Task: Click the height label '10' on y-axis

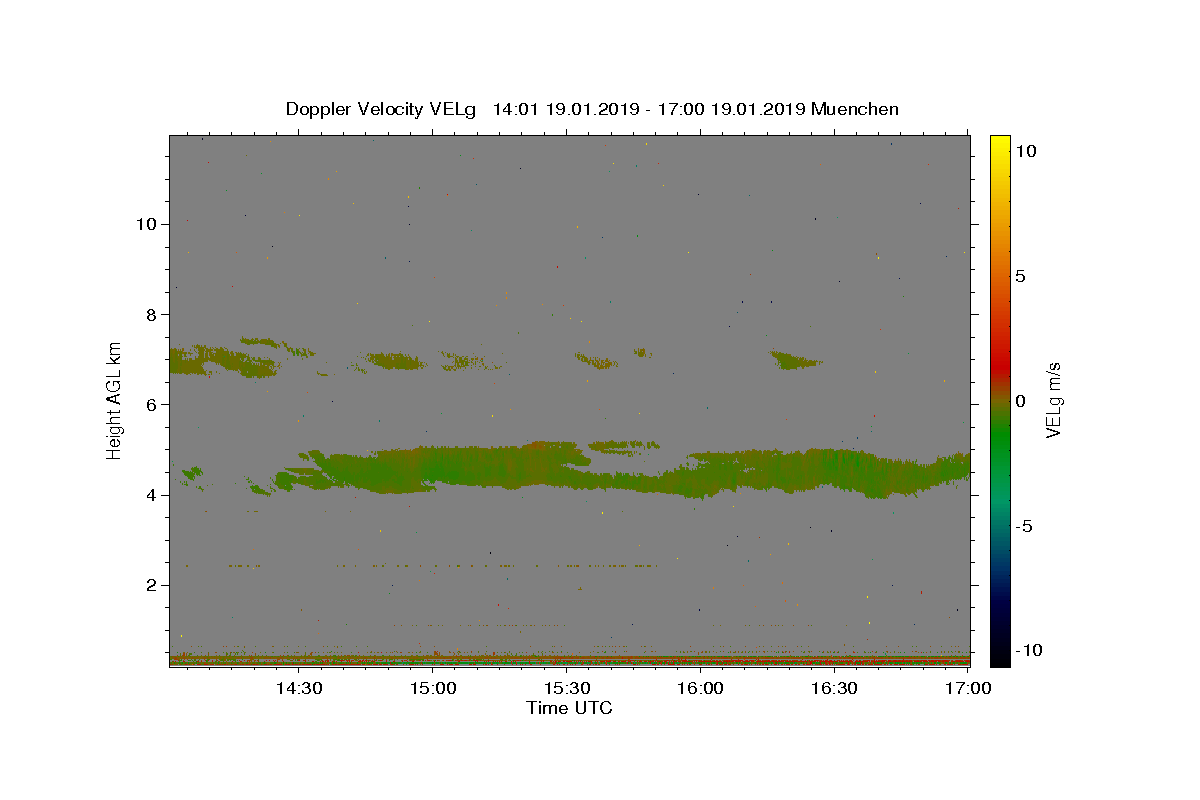Action: (146, 224)
